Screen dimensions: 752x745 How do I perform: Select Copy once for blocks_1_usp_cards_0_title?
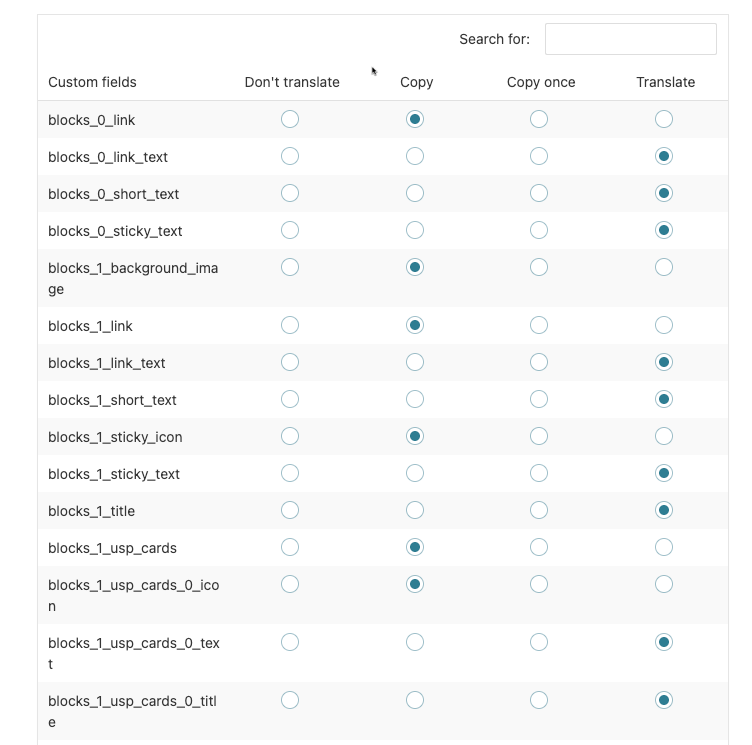[539, 700]
